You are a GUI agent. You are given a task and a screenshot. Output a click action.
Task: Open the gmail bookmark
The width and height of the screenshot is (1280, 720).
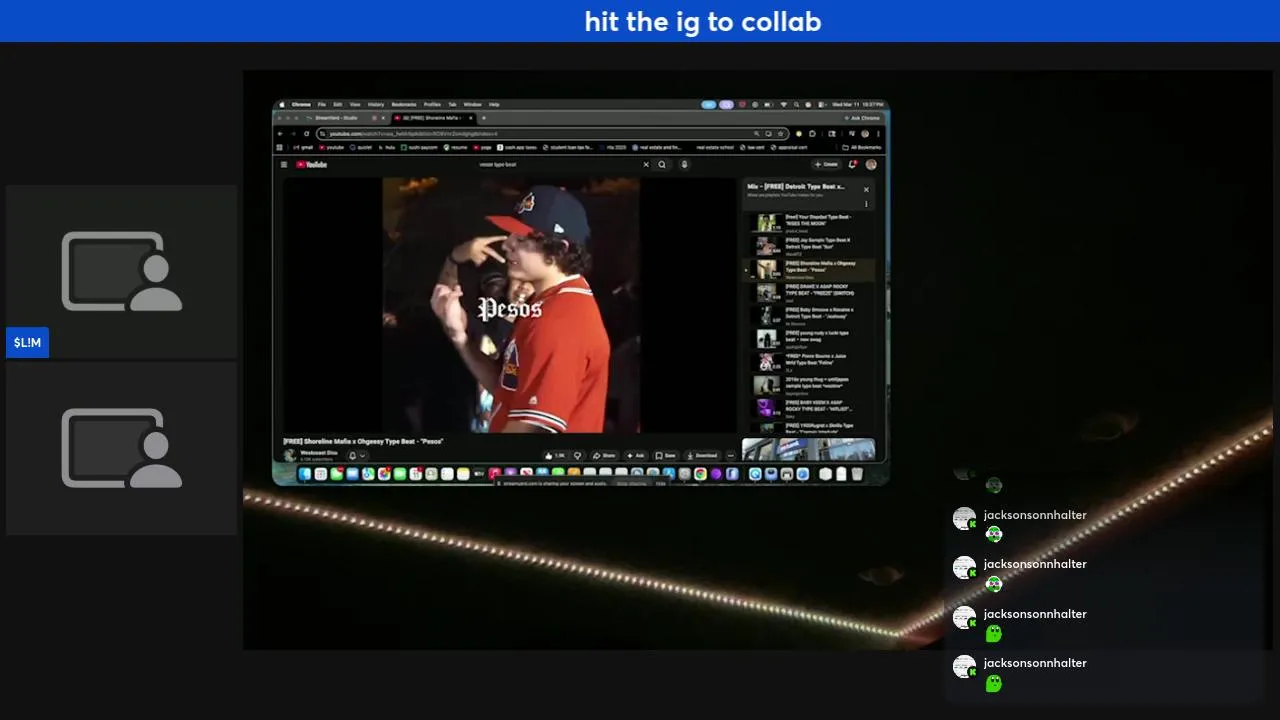click(x=303, y=147)
